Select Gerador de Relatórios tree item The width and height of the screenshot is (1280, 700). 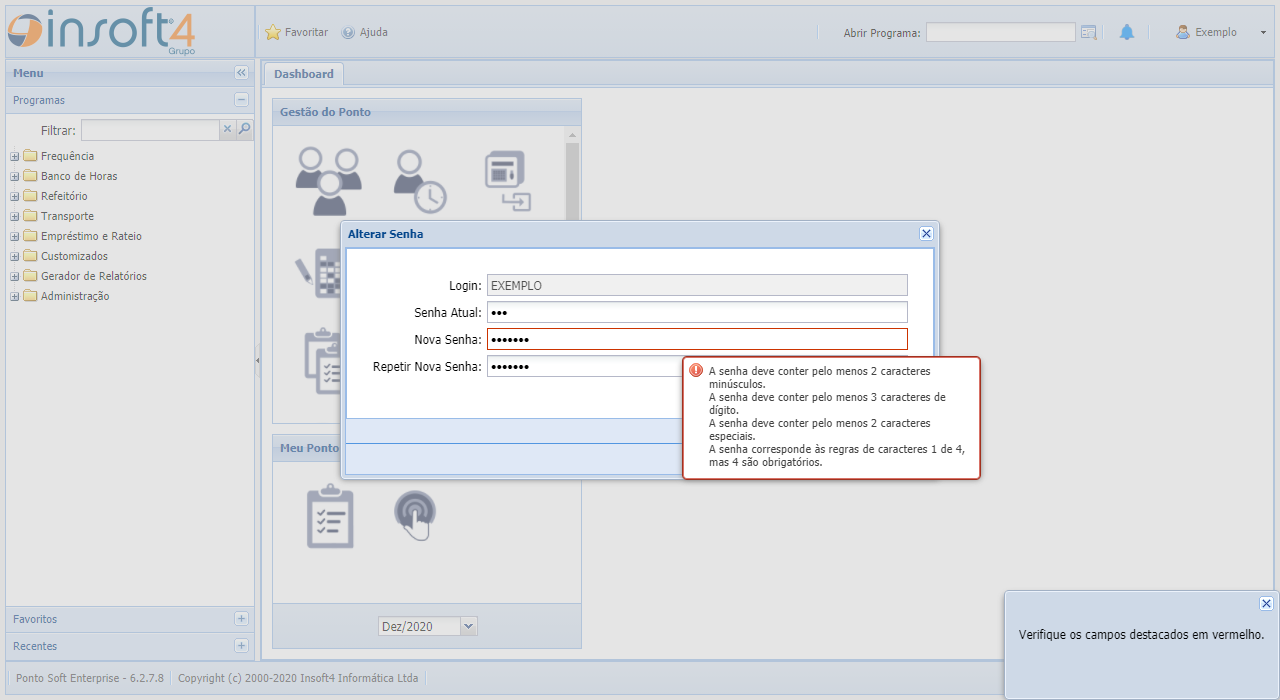click(93, 276)
